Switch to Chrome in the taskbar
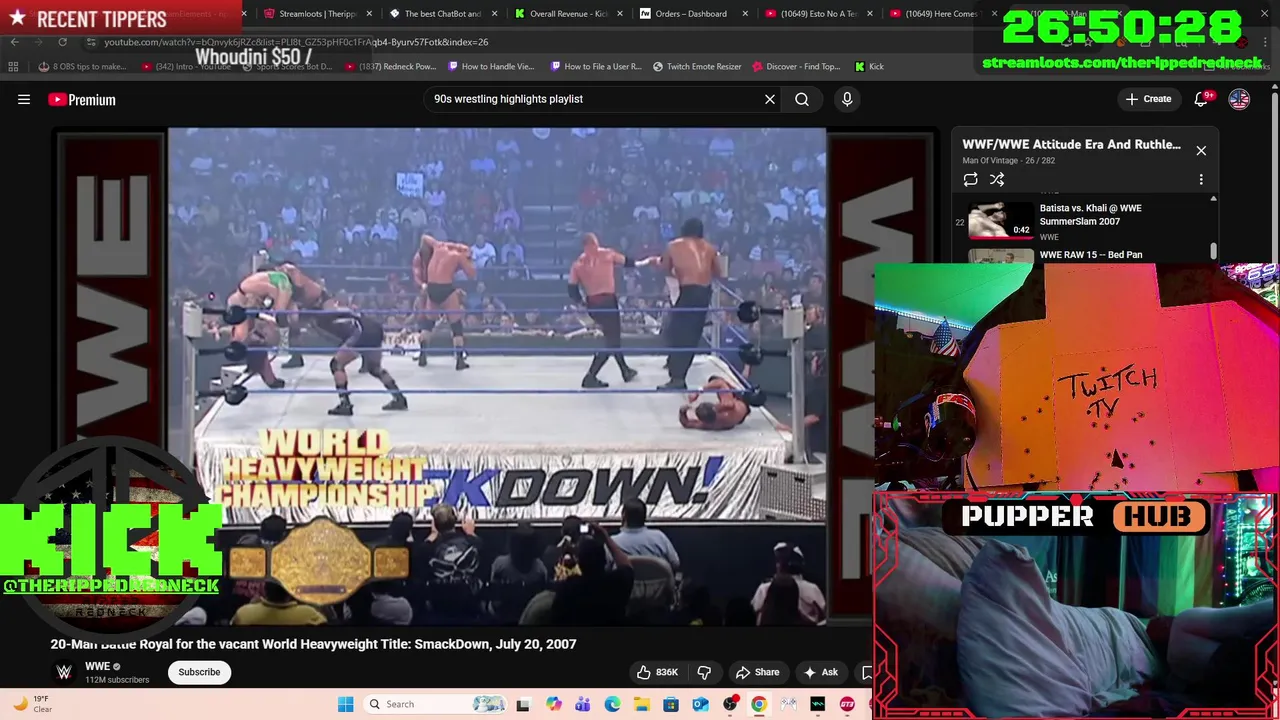This screenshot has width=1280, height=720. 759,704
